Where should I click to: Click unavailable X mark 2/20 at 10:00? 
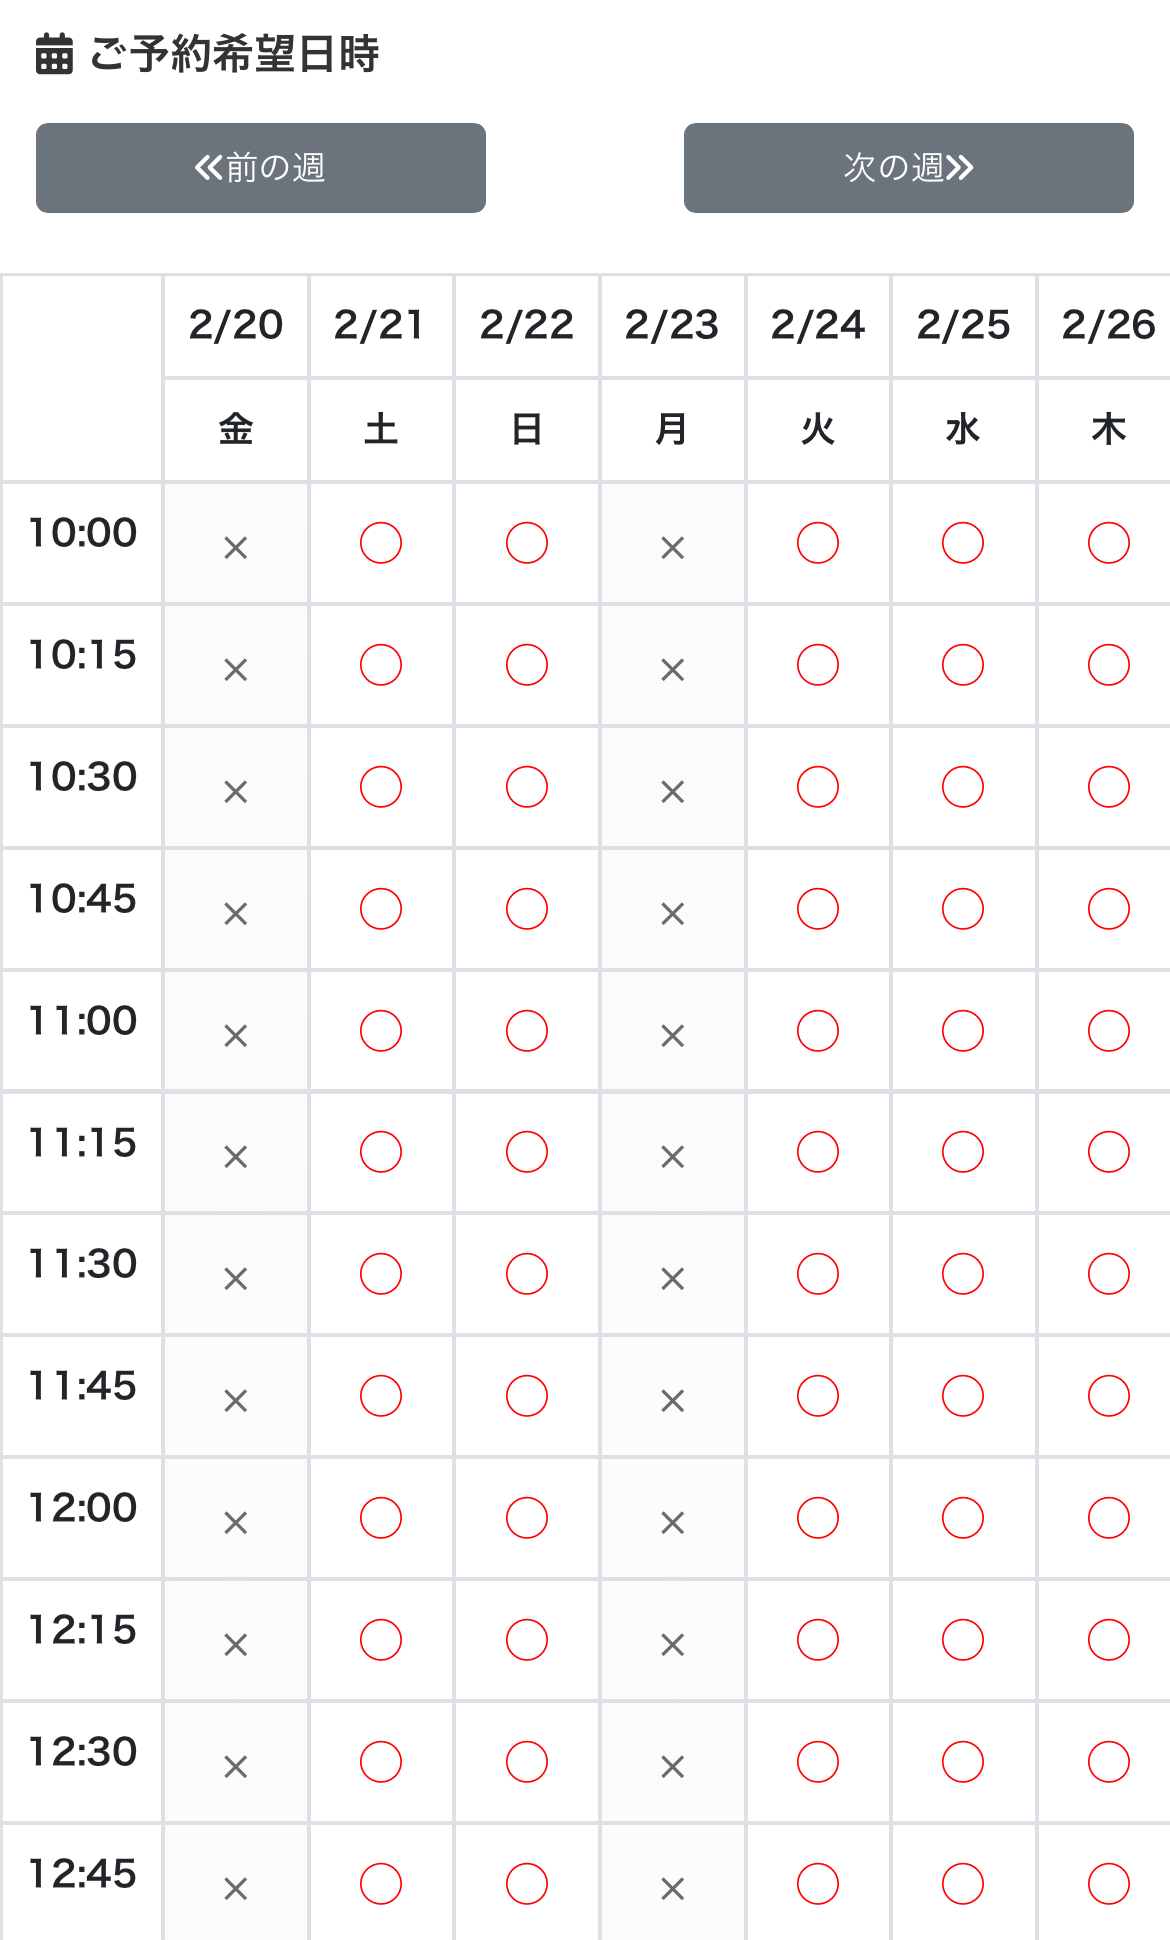[236, 548]
